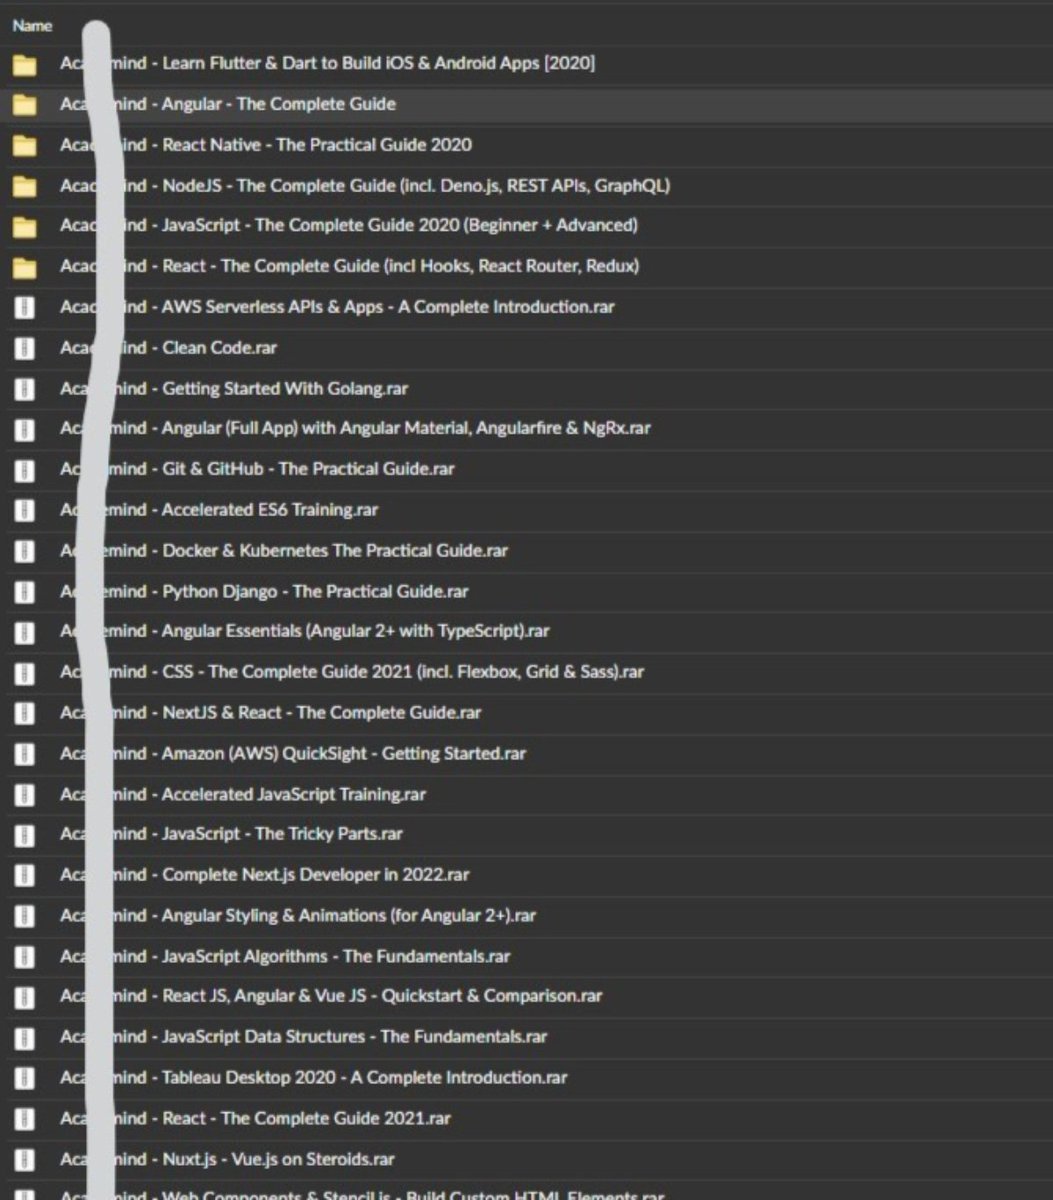Click archive icon for JavaScript Algorithms Fundamentals.rar
Screen dimensions: 1053x1200
tap(25, 957)
